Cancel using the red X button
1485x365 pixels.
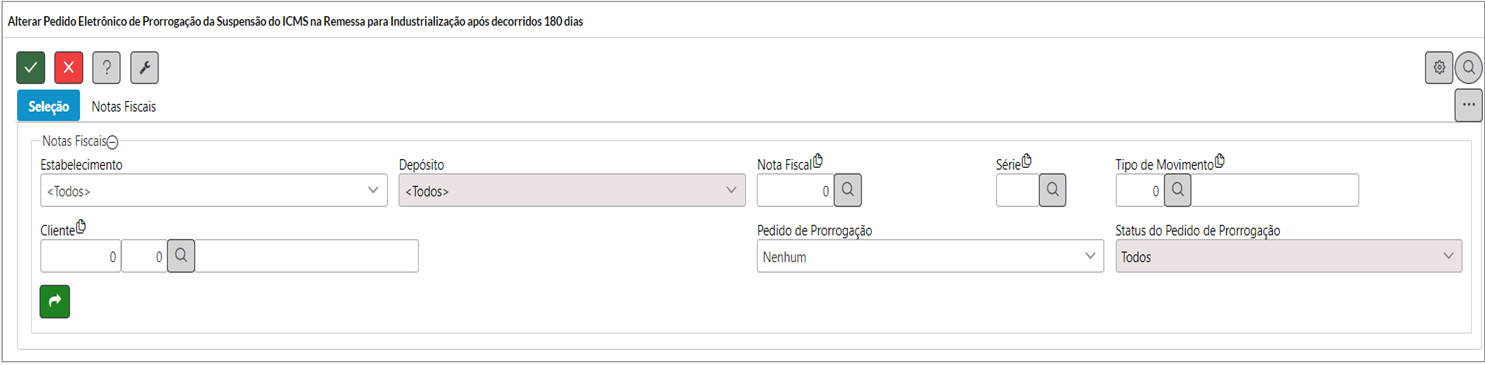69,68
